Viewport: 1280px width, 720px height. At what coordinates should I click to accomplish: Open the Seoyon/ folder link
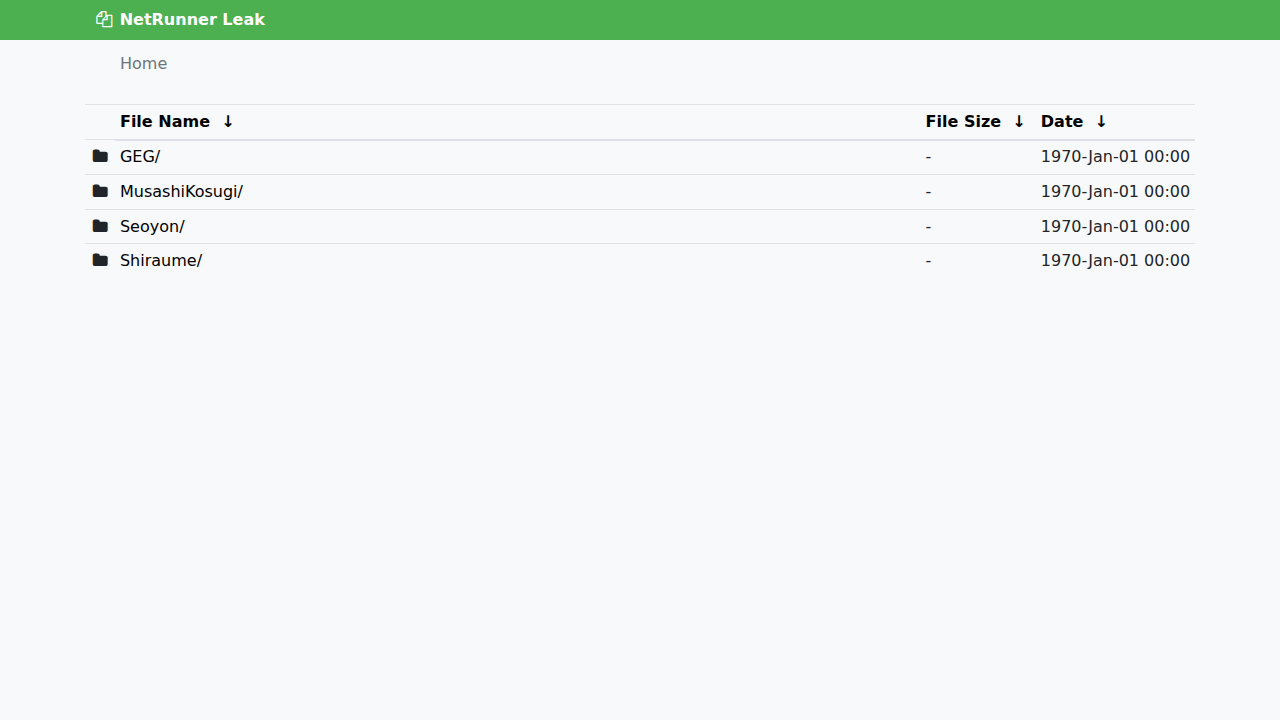[x=152, y=226]
